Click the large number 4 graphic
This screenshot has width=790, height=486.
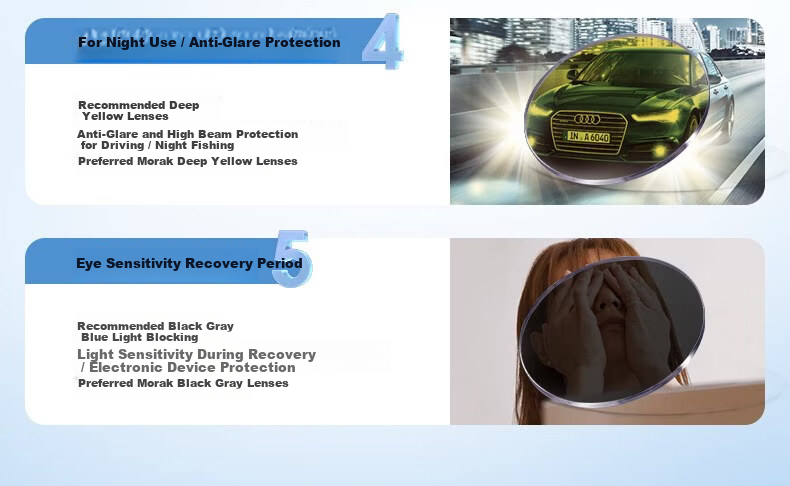click(382, 41)
